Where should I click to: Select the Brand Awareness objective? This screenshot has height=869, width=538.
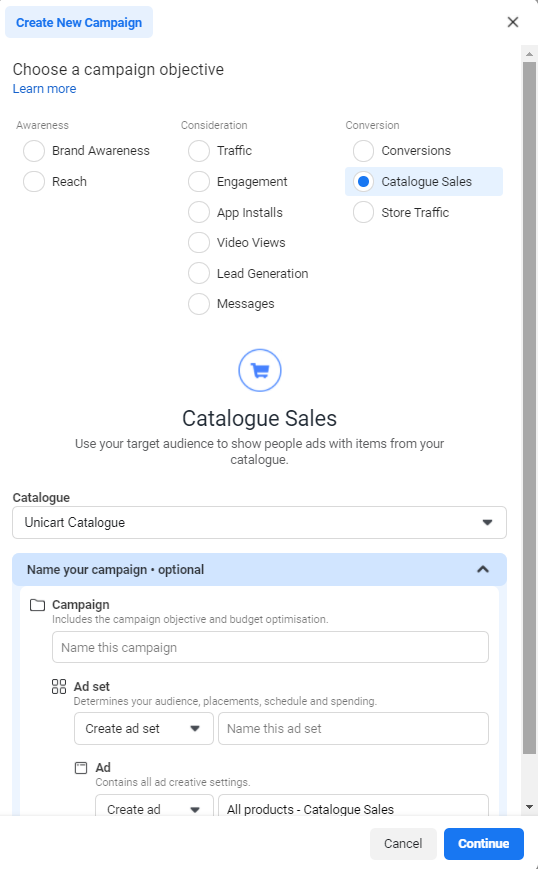[34, 151]
